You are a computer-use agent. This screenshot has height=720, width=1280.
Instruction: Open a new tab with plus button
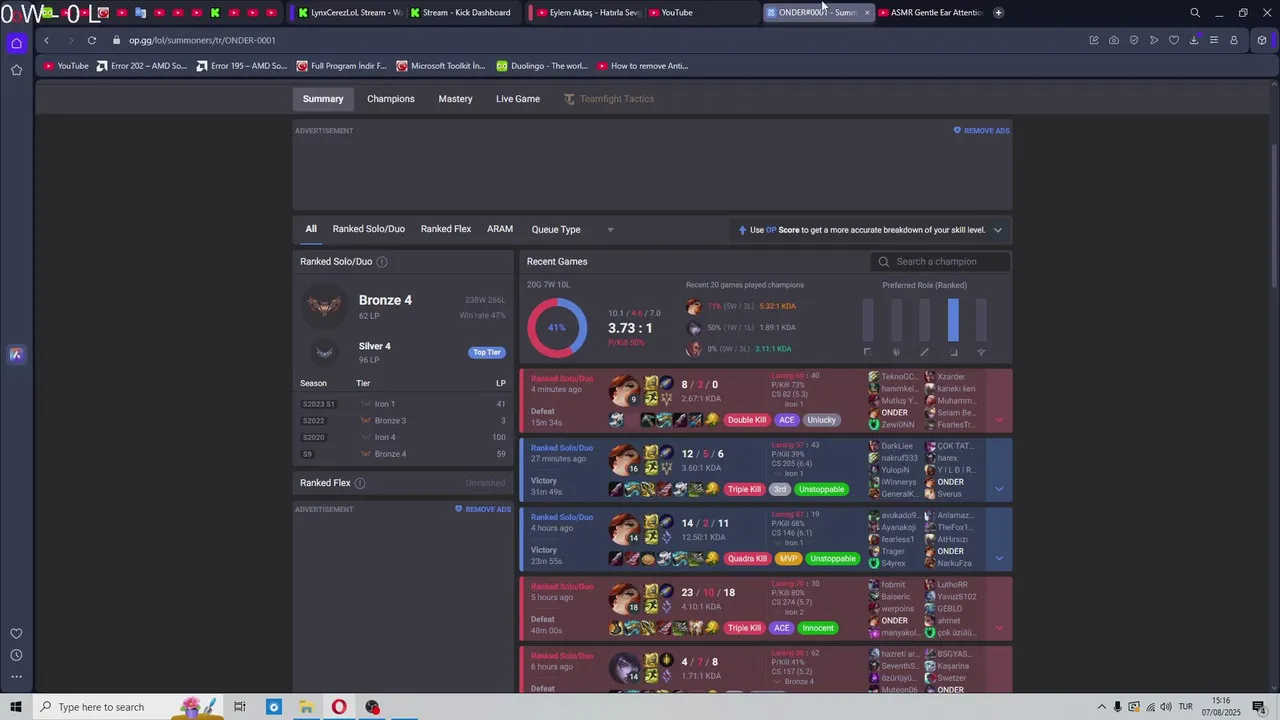tap(998, 13)
